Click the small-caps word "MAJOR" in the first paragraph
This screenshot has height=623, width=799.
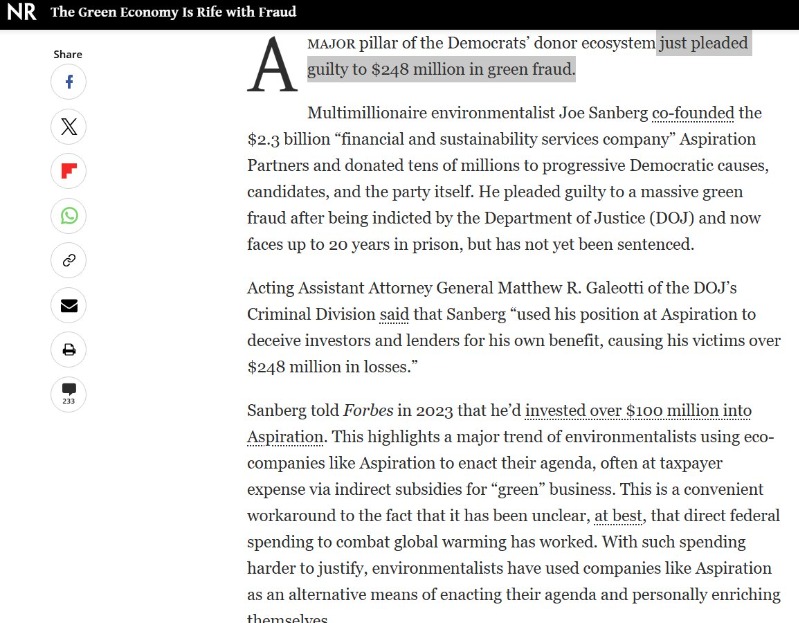[x=331, y=44]
